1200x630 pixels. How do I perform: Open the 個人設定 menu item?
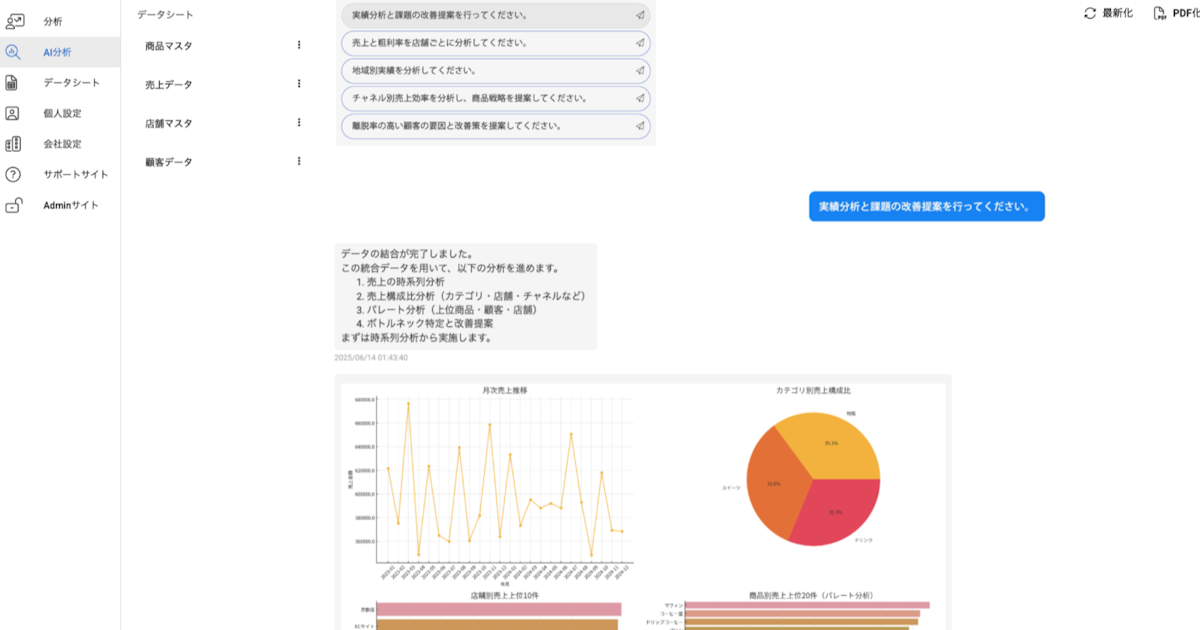[x=62, y=113]
